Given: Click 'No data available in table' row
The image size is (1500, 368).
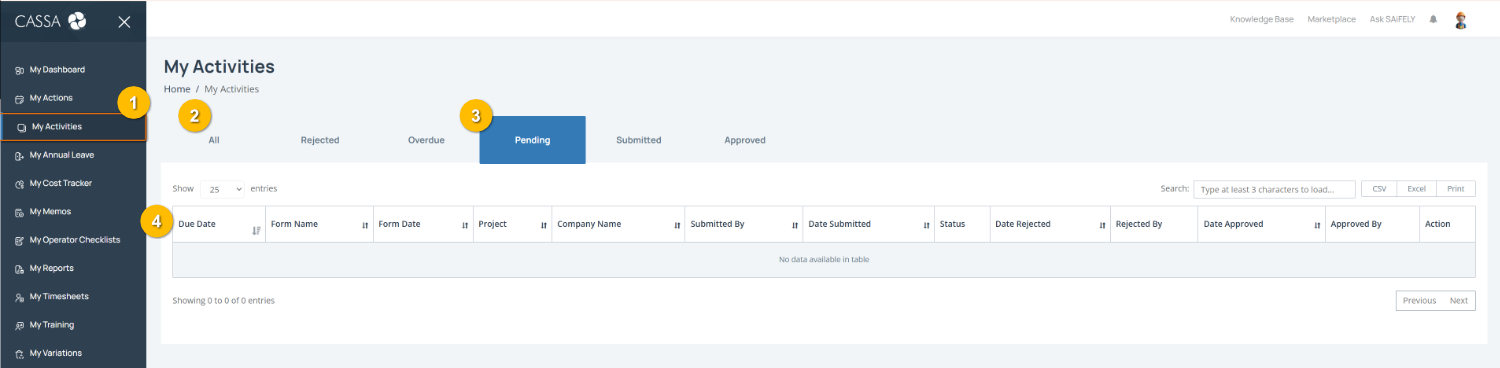Looking at the screenshot, I should click(824, 260).
